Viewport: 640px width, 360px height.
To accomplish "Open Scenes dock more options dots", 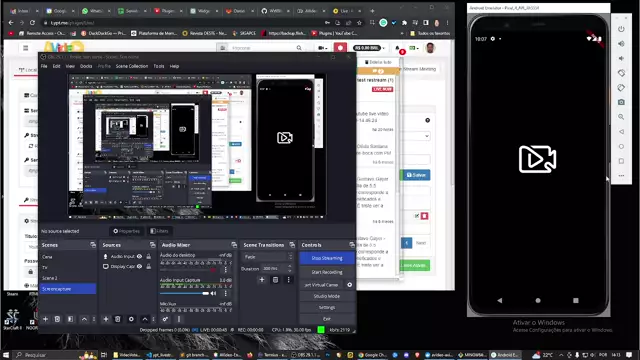I will (94, 319).
